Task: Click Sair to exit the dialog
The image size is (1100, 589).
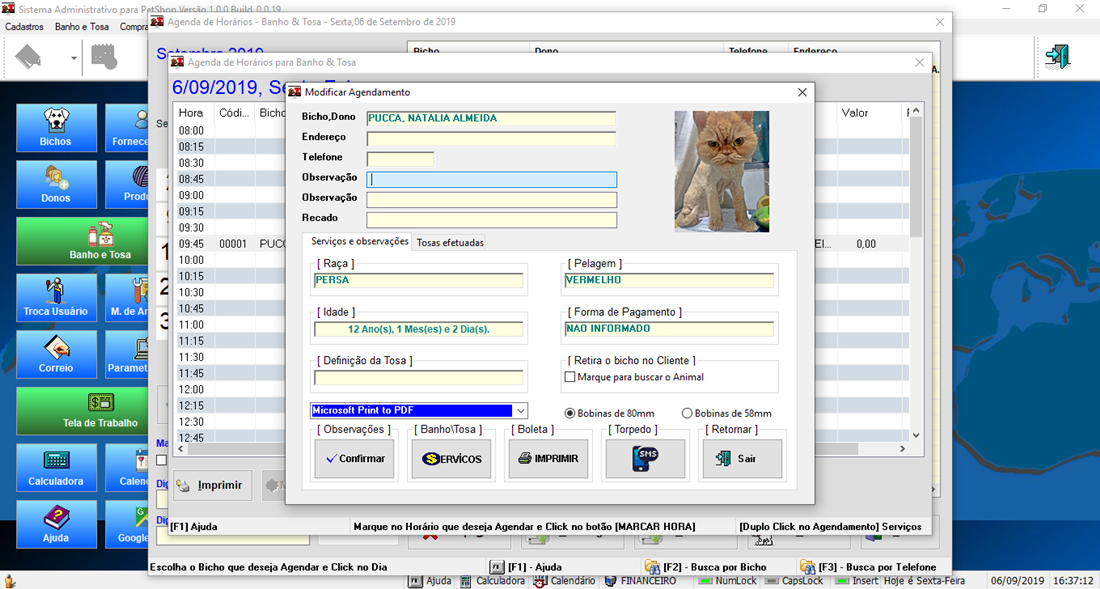Action: (x=742, y=459)
